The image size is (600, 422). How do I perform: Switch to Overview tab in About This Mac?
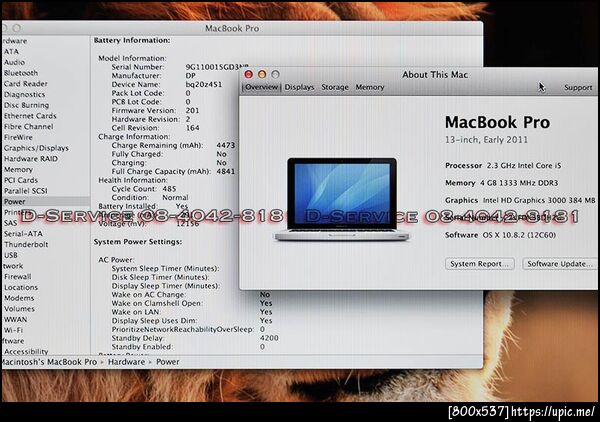(x=261, y=87)
